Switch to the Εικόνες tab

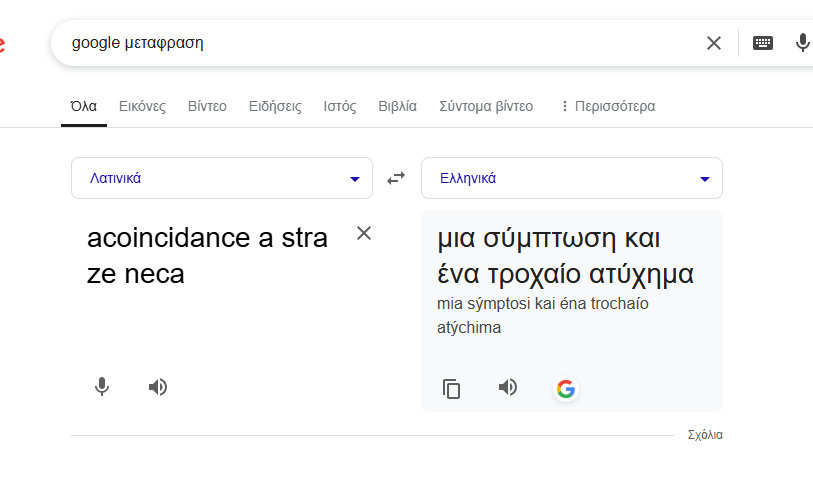pyautogui.click(x=142, y=106)
